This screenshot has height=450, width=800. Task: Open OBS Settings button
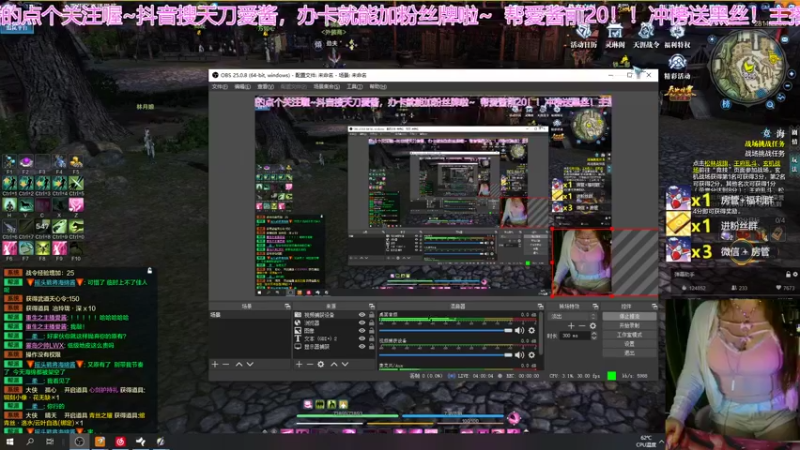(629, 344)
